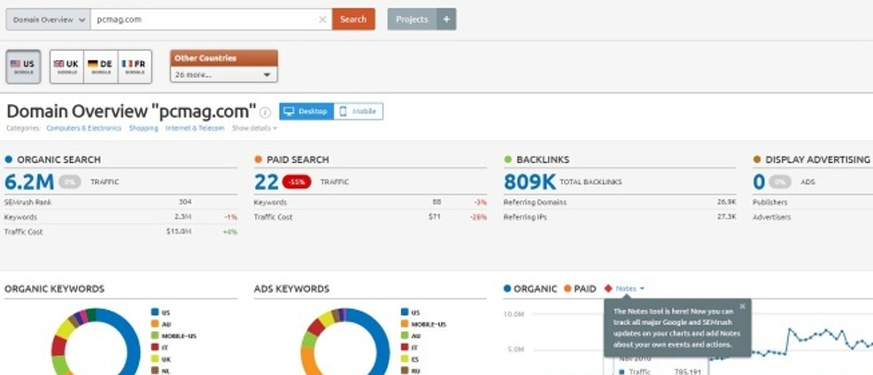
Task: Click organic Keywords value 2.3M
Action: pos(183,217)
